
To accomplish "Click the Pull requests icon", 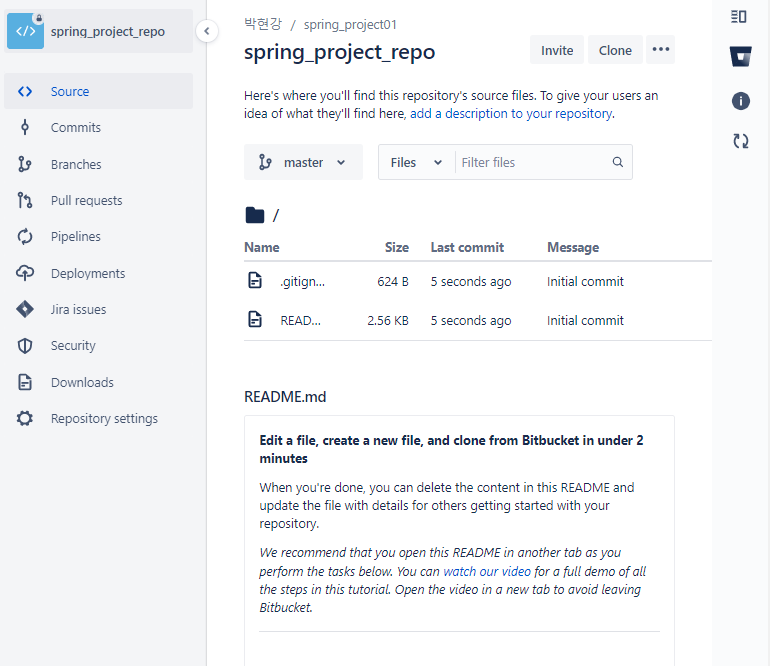I will (25, 200).
